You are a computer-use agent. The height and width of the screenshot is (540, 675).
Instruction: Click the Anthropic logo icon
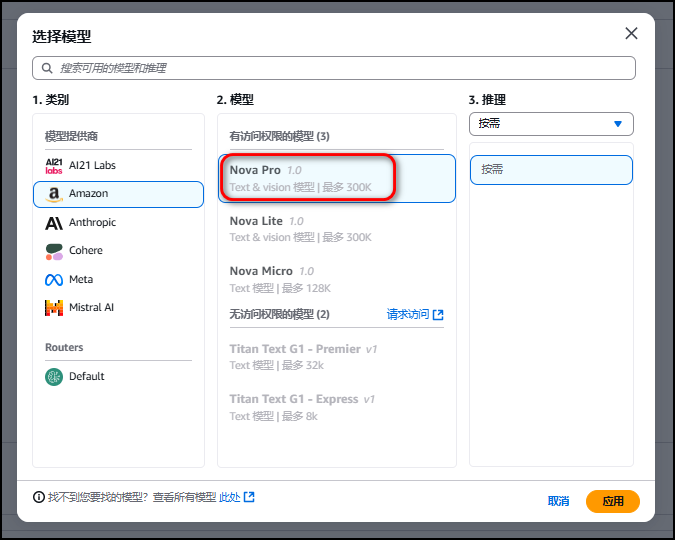click(x=54, y=223)
